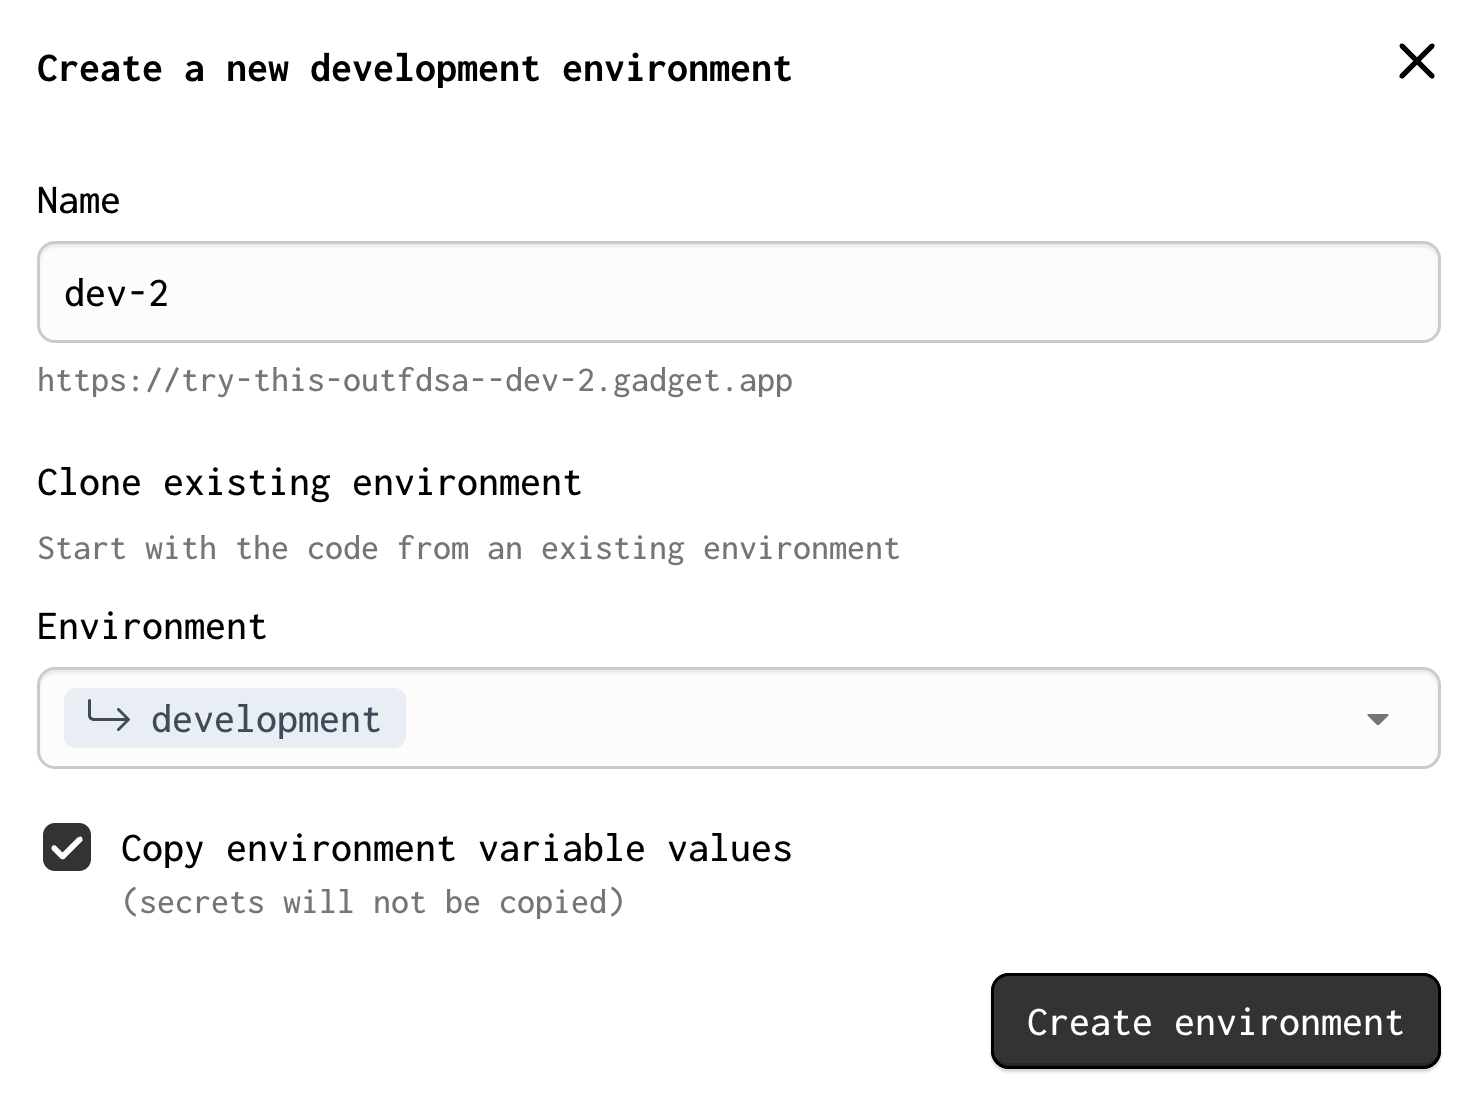Image resolution: width=1478 pixels, height=1105 pixels.
Task: Click the 'secrets will not be copied' note
Action: pos(372,902)
